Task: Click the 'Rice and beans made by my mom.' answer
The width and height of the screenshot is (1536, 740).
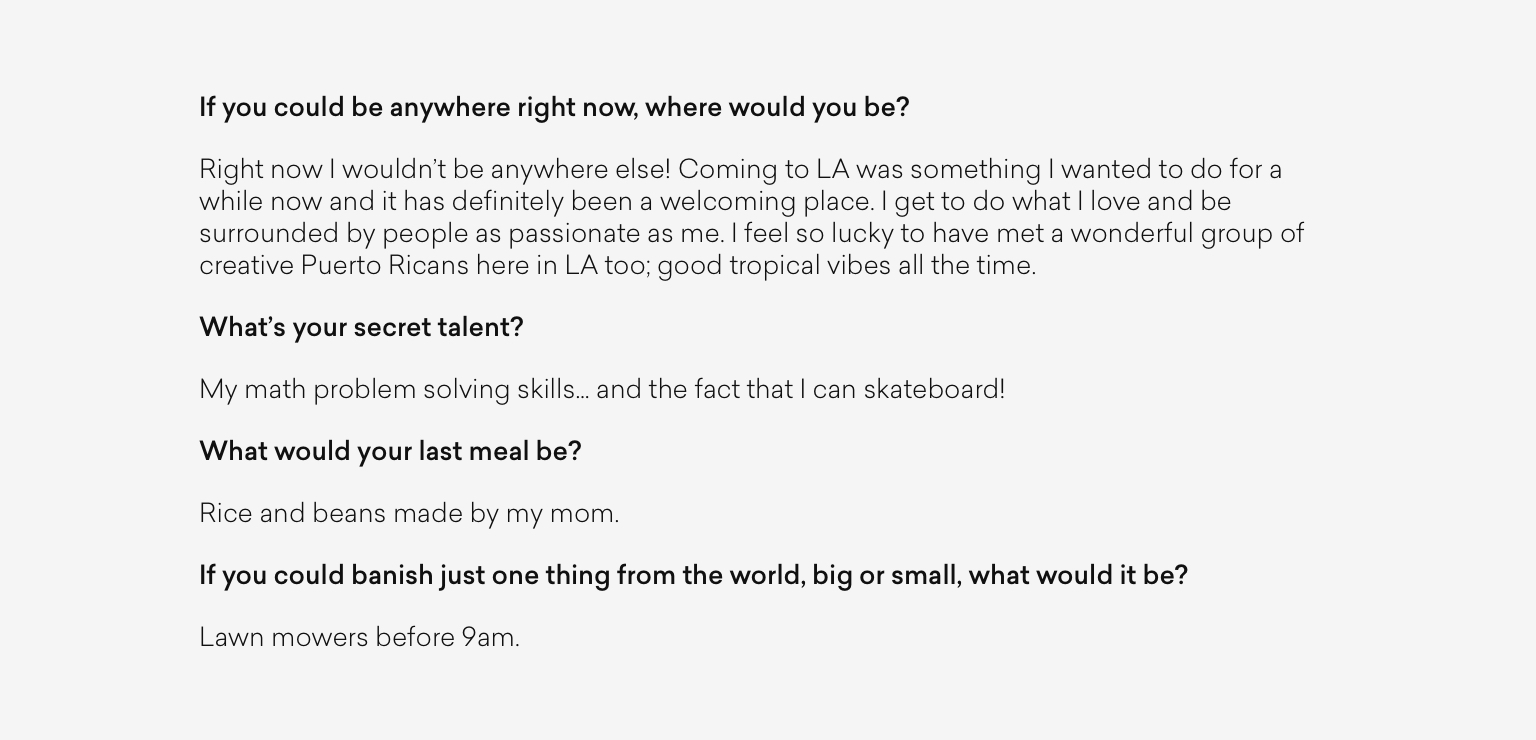Action: pos(409,514)
